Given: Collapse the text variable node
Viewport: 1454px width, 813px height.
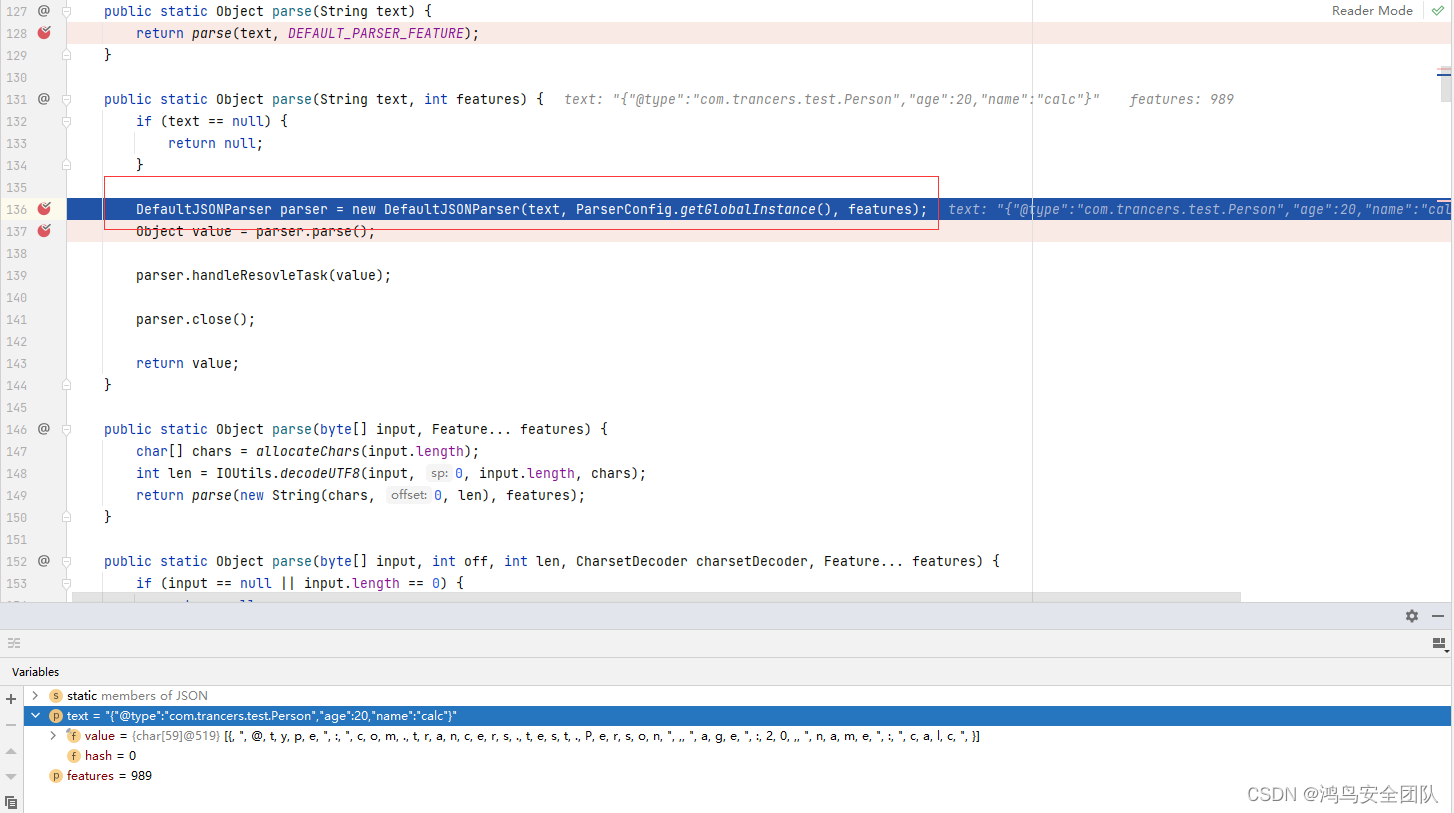Looking at the screenshot, I should point(36,716).
